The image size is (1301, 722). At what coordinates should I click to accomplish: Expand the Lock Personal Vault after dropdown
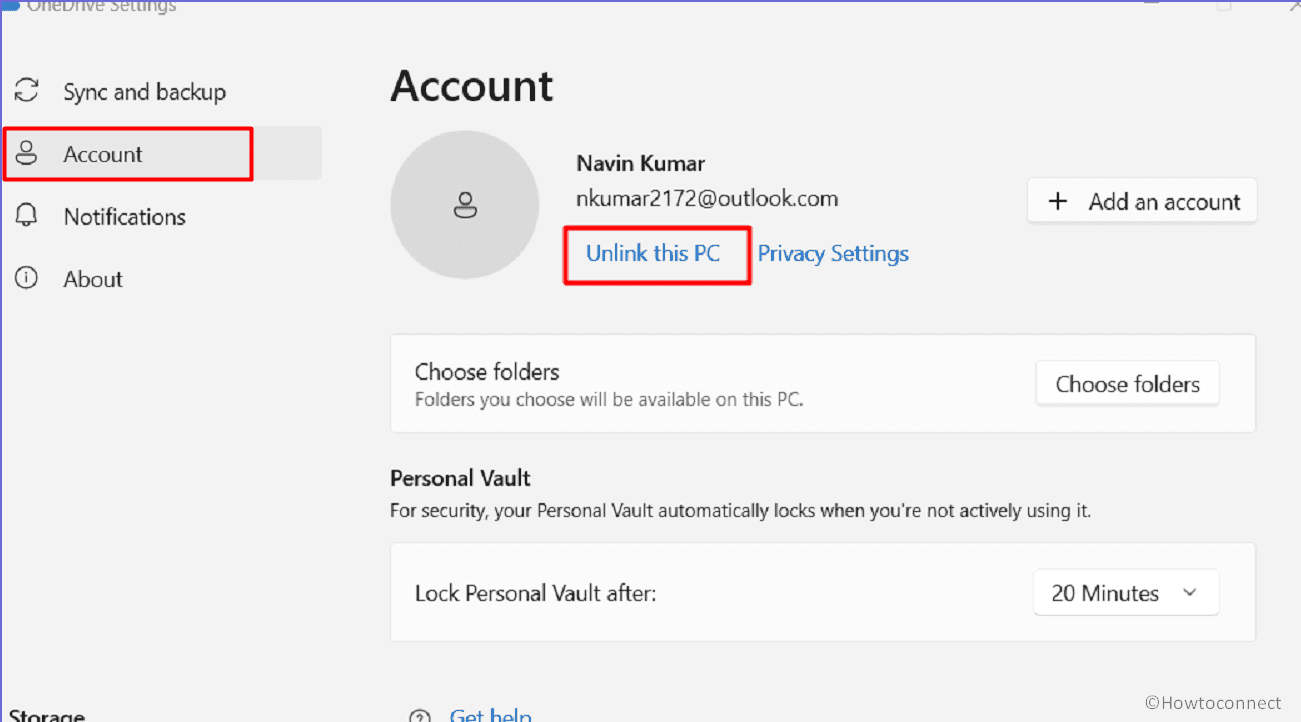pyautogui.click(x=1126, y=593)
